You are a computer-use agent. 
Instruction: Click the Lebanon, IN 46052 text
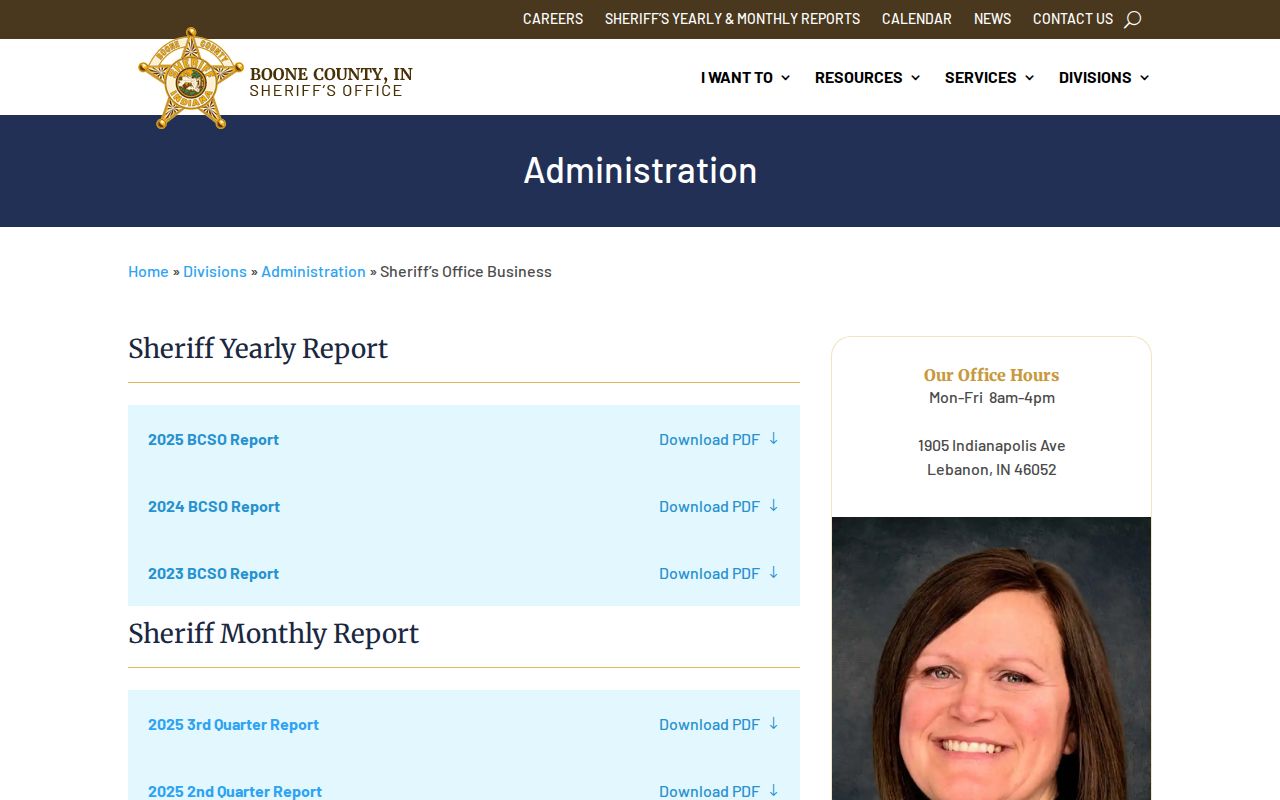click(x=991, y=469)
